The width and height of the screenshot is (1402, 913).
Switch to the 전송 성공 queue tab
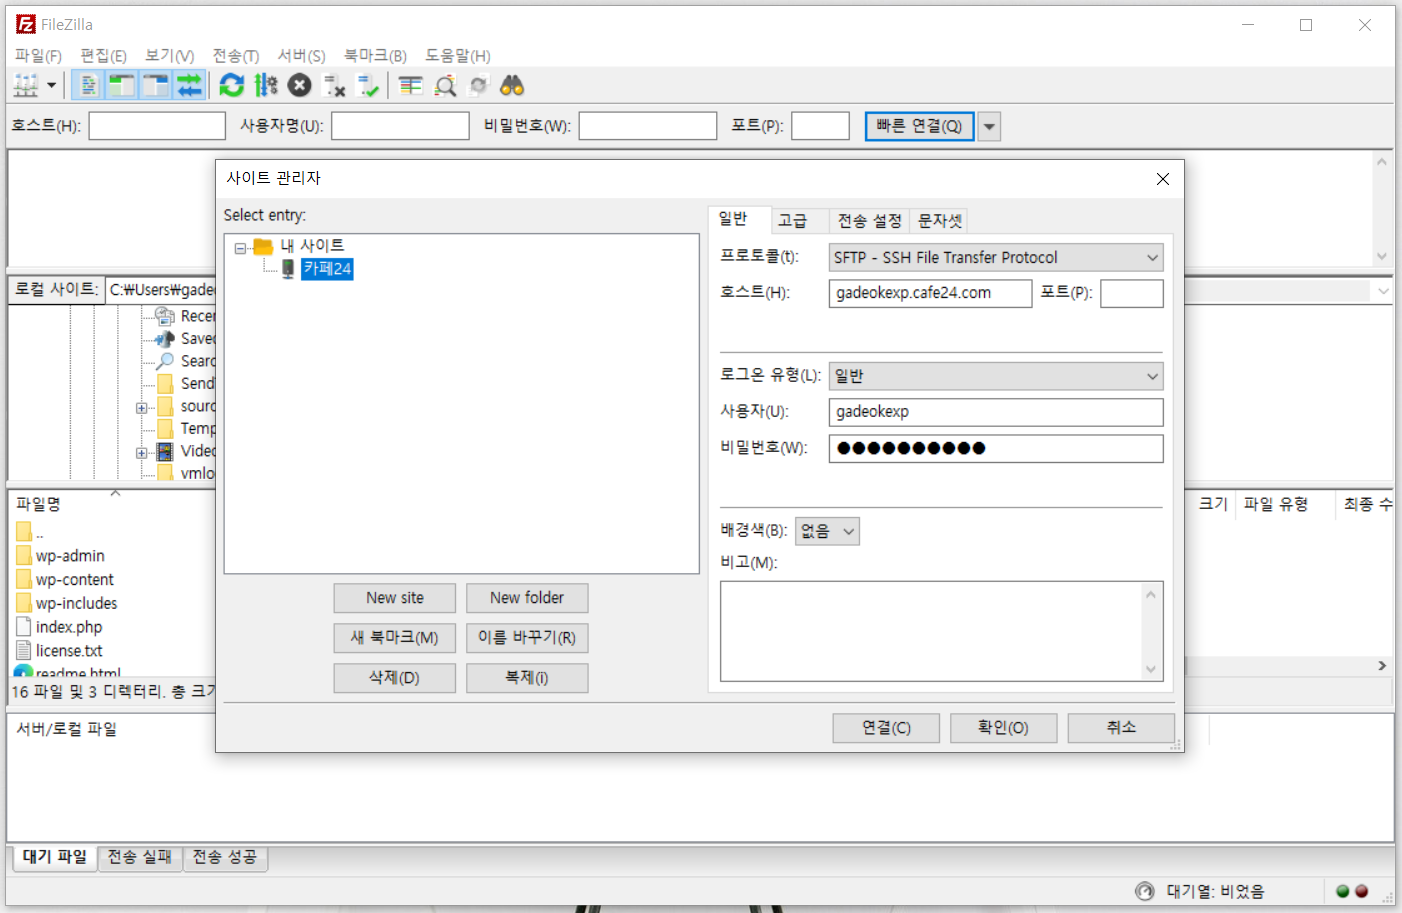[x=225, y=858]
